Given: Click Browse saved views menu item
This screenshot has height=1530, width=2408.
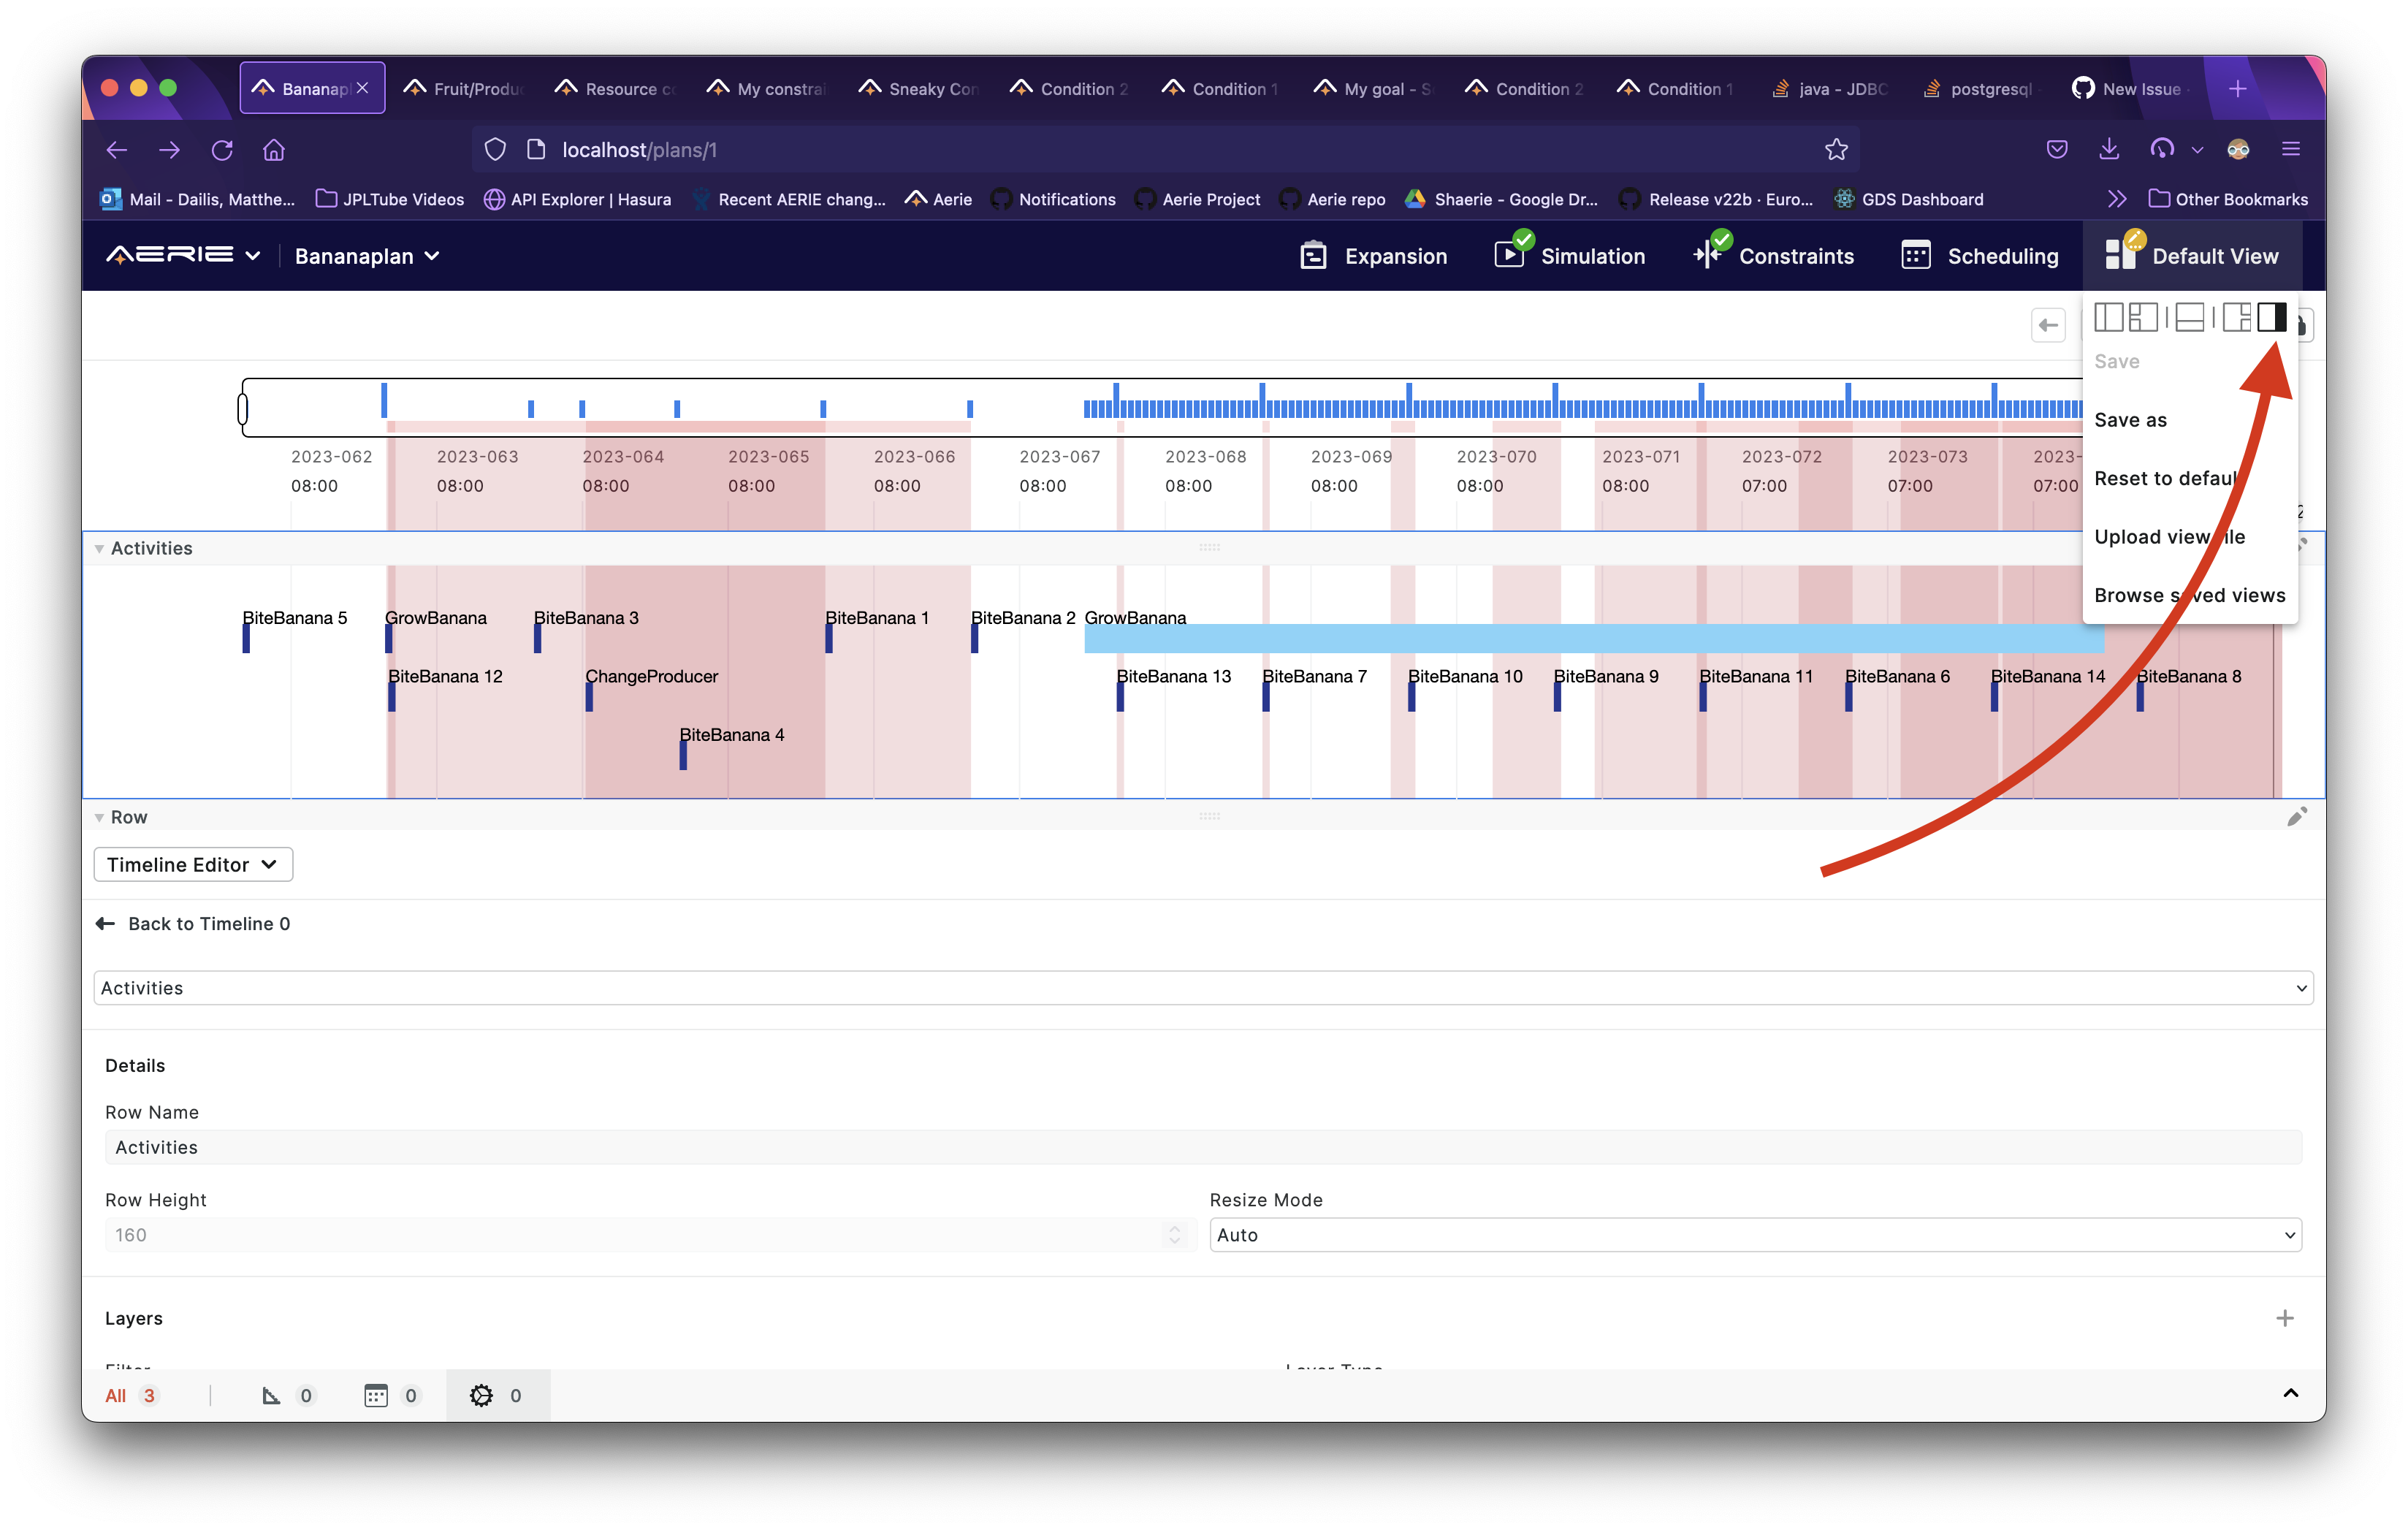Looking at the screenshot, I should 2189,594.
